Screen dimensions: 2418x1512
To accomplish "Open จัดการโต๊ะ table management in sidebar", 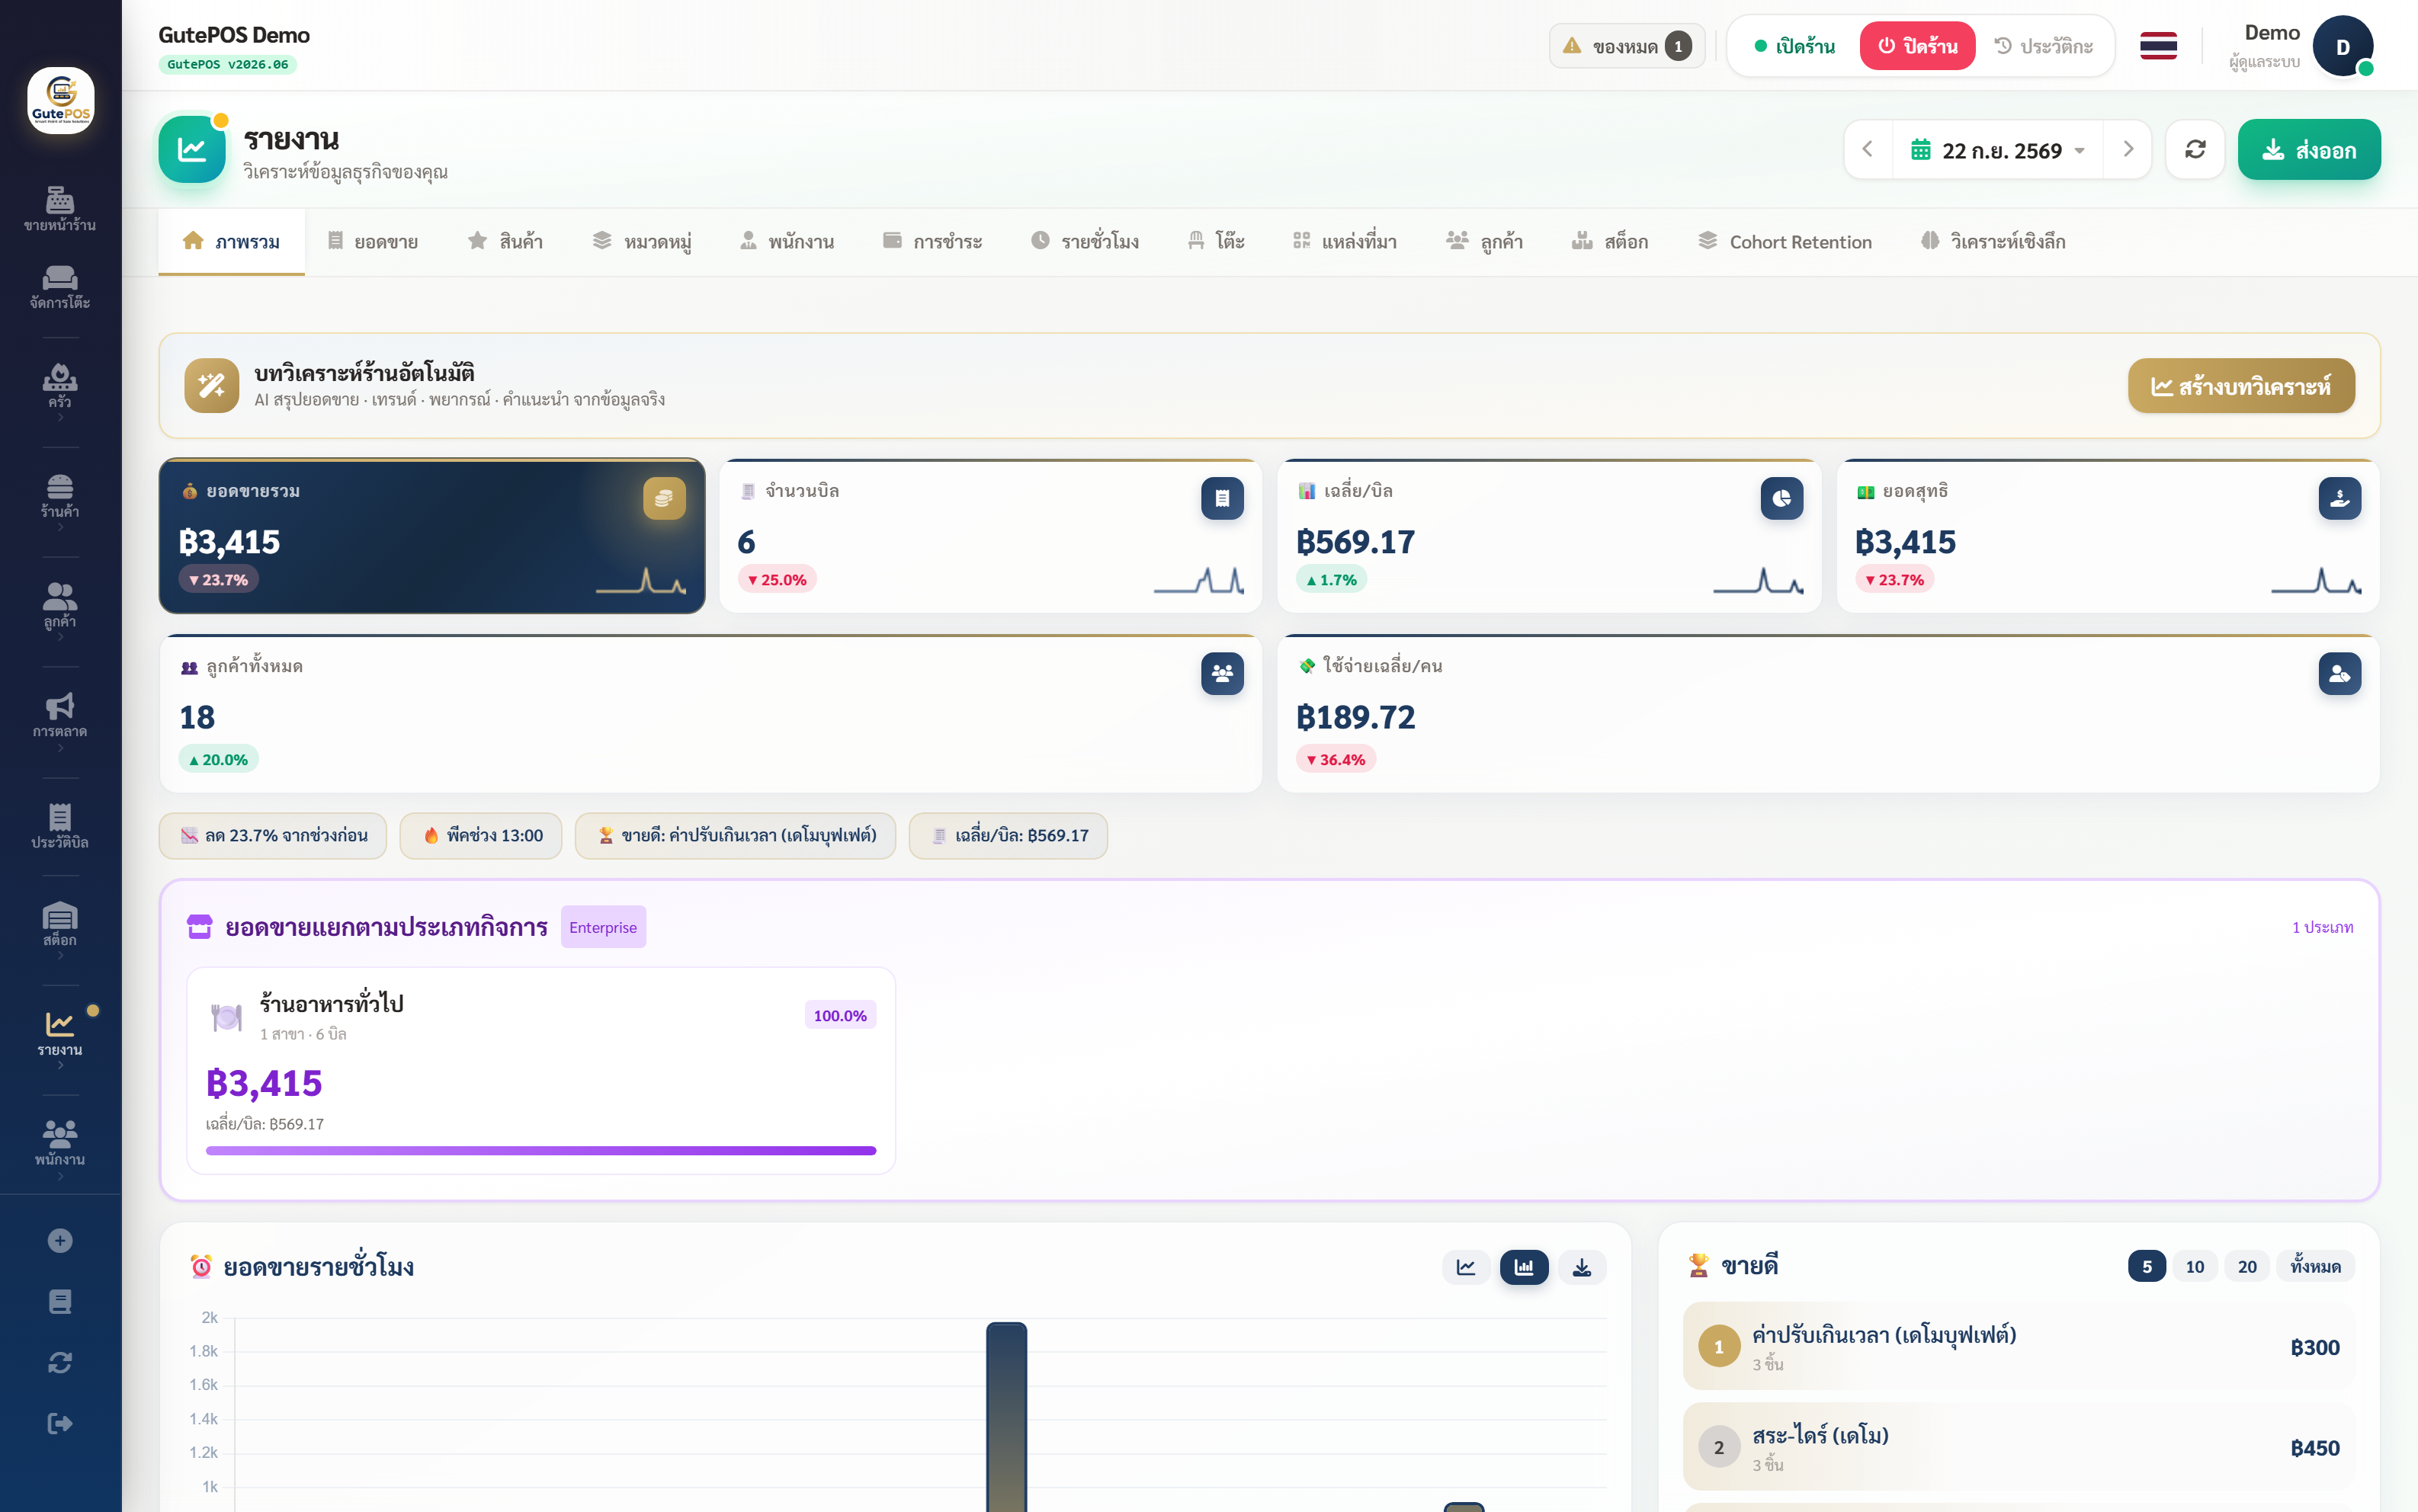I will coord(60,287).
